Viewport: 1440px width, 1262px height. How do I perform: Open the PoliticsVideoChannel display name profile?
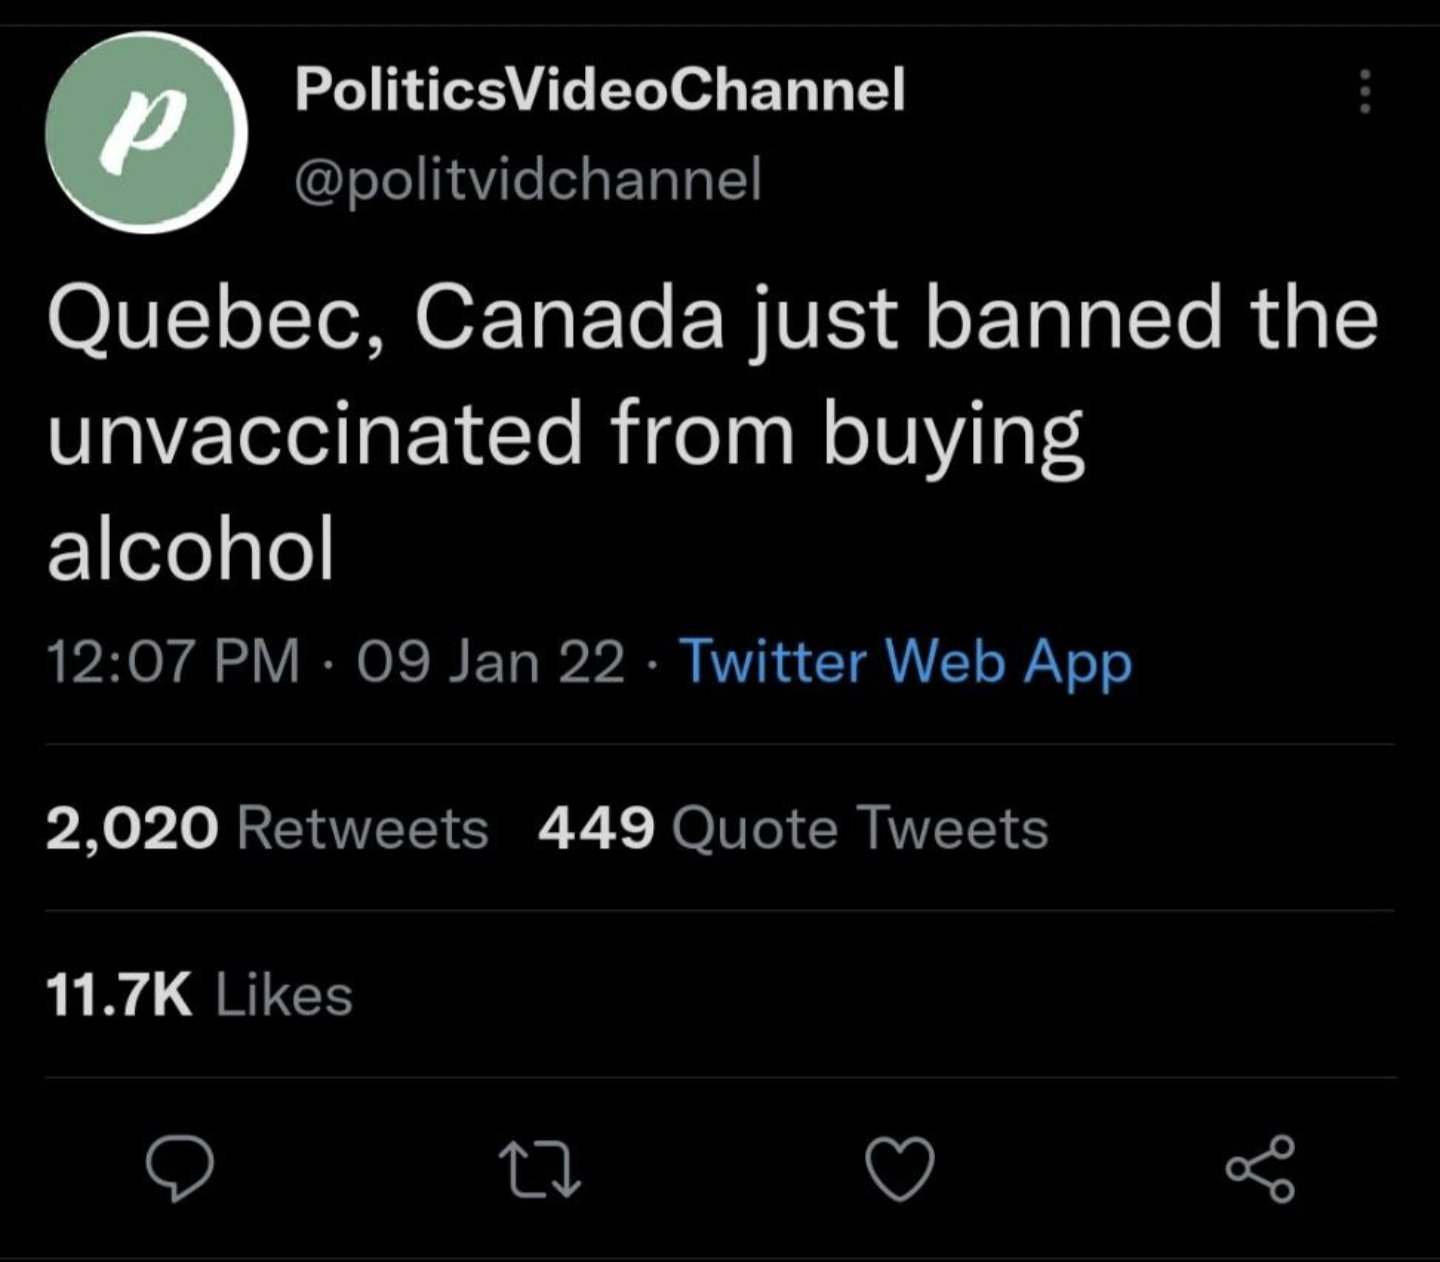pyautogui.click(x=600, y=90)
